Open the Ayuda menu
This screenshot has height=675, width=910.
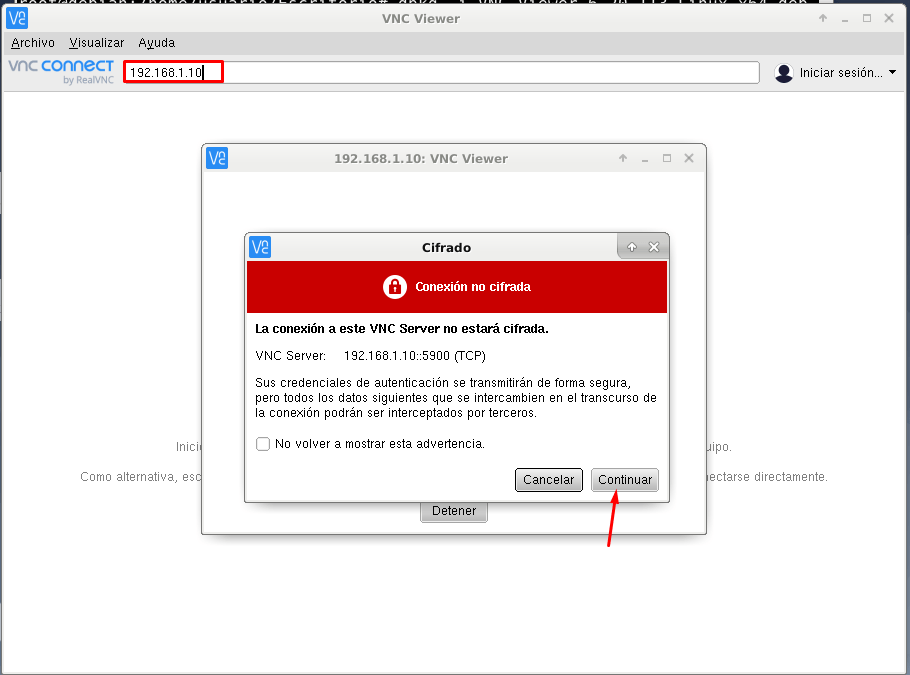(x=156, y=43)
